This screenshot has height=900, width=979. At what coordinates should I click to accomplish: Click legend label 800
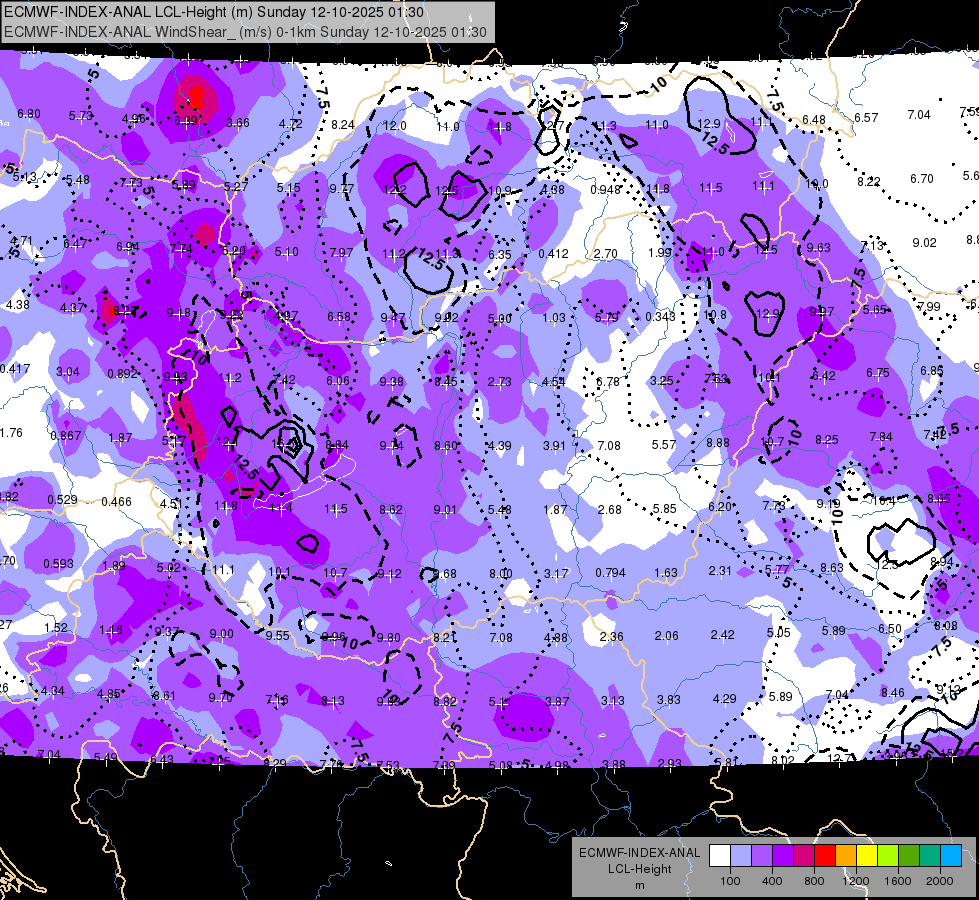(814, 881)
